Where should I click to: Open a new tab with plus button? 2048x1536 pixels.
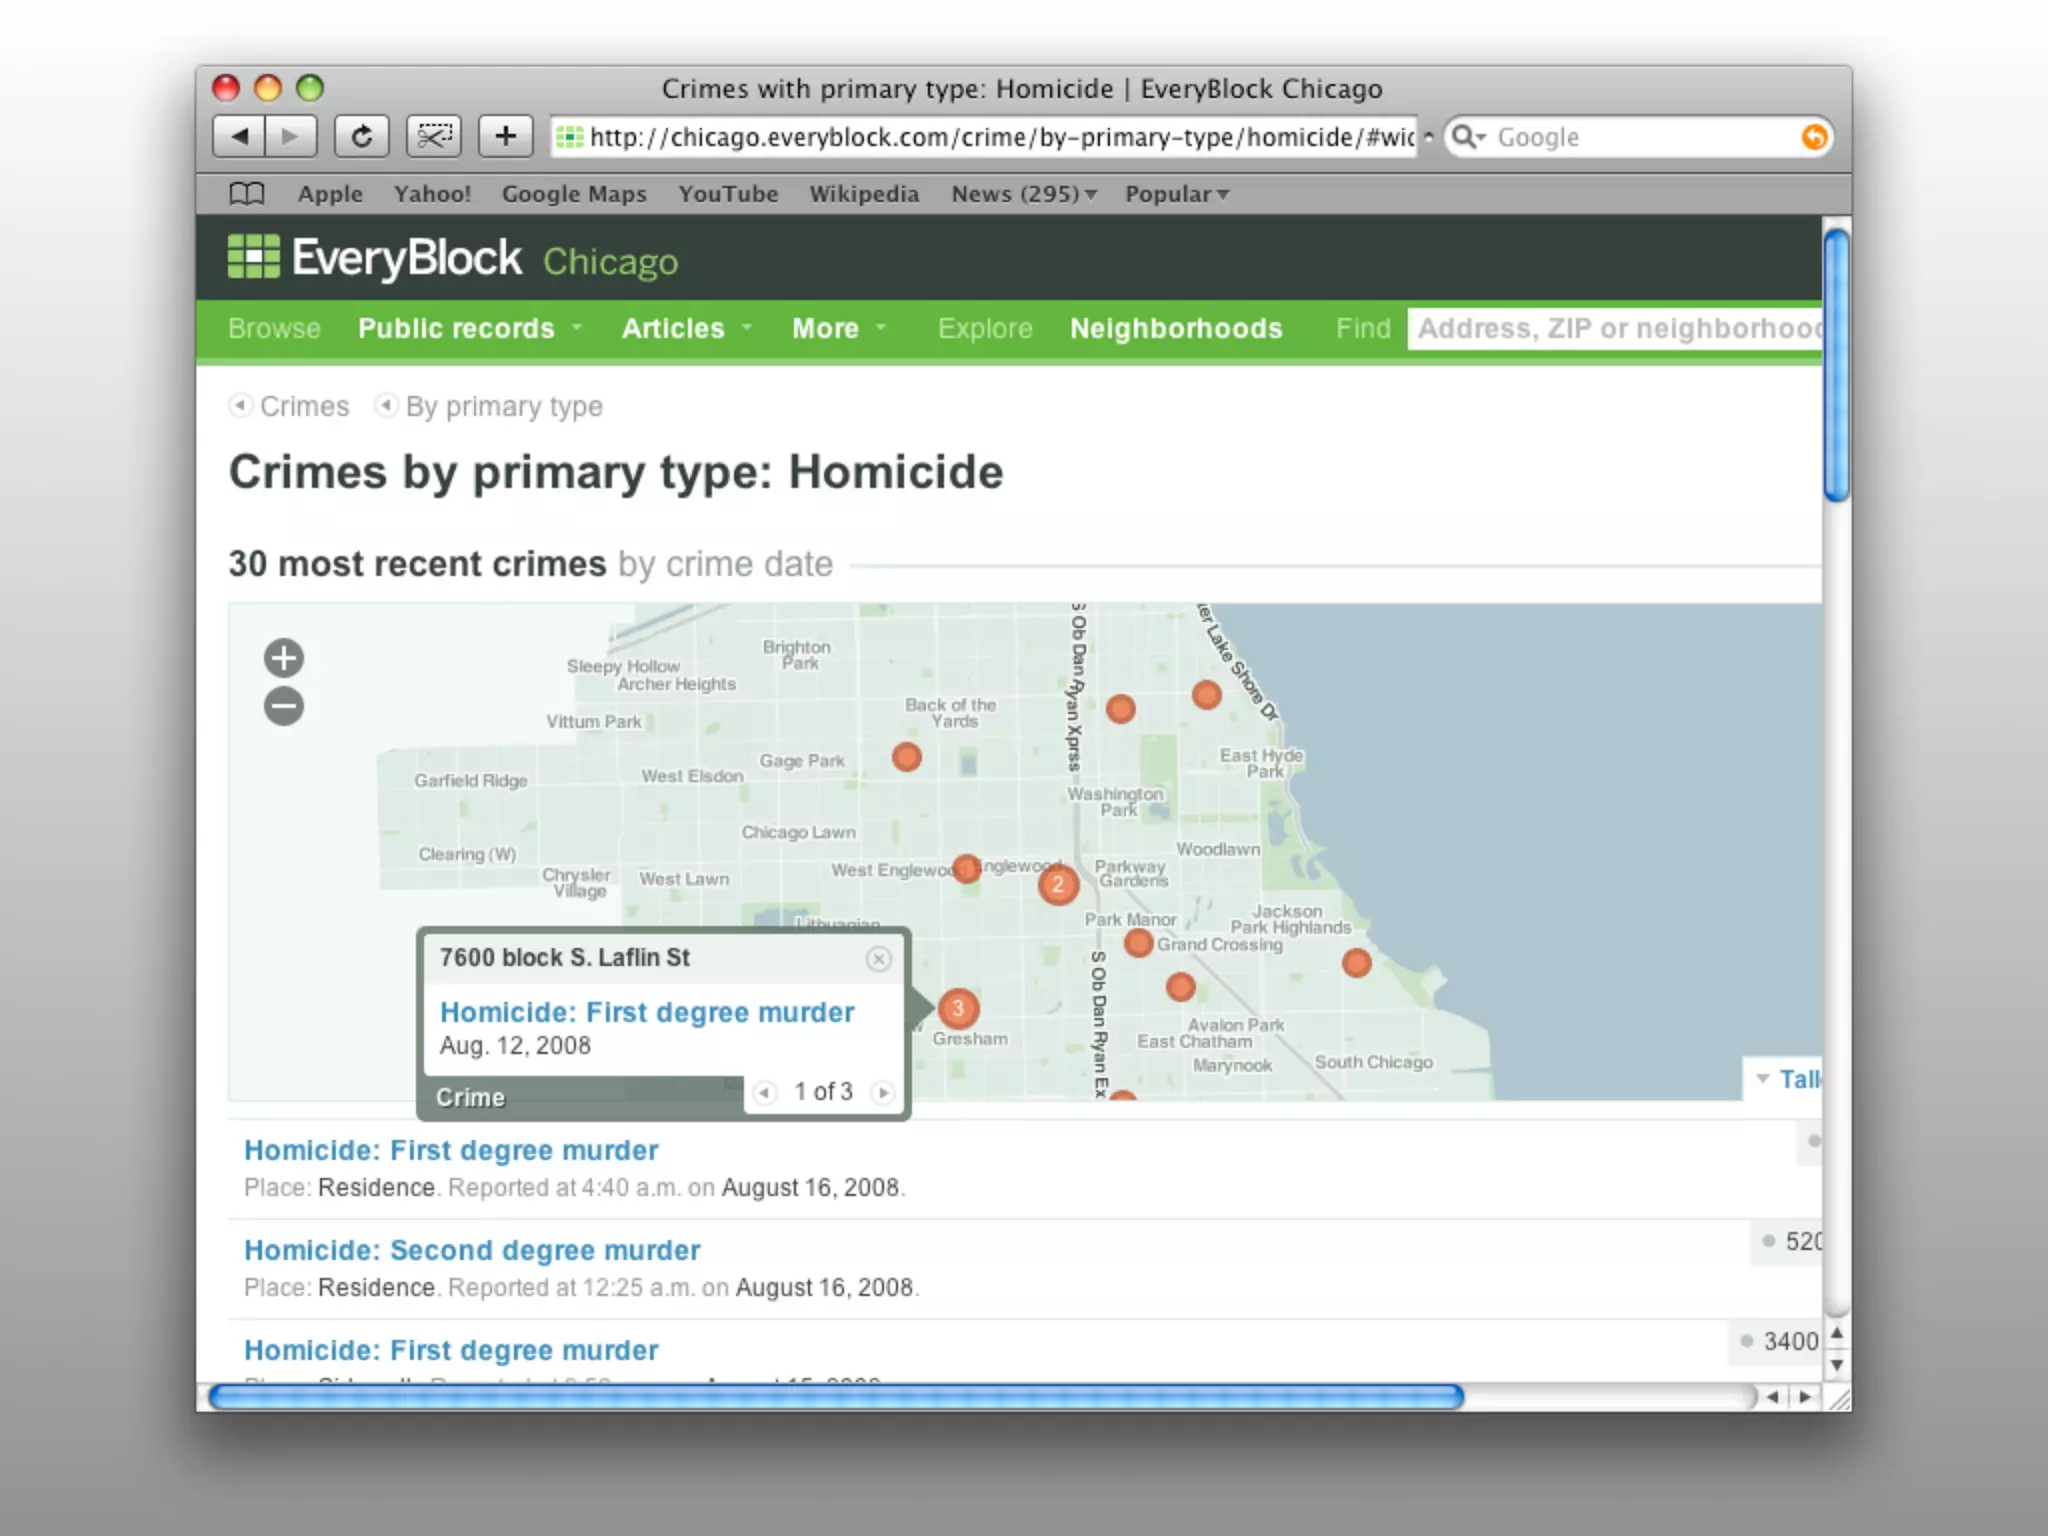[x=506, y=136]
